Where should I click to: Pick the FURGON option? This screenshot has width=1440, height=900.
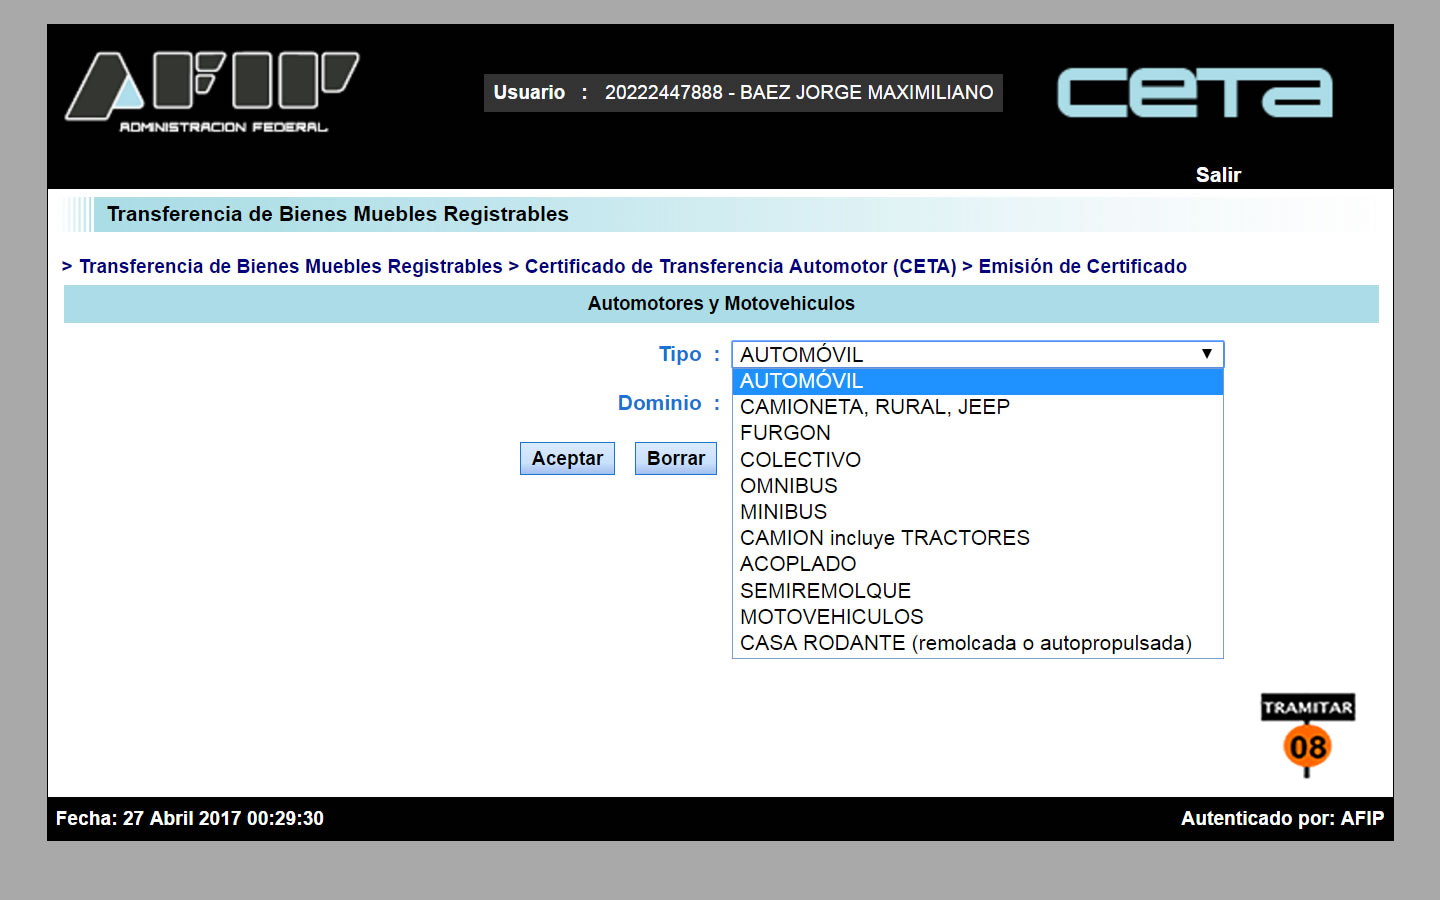[x=978, y=433]
